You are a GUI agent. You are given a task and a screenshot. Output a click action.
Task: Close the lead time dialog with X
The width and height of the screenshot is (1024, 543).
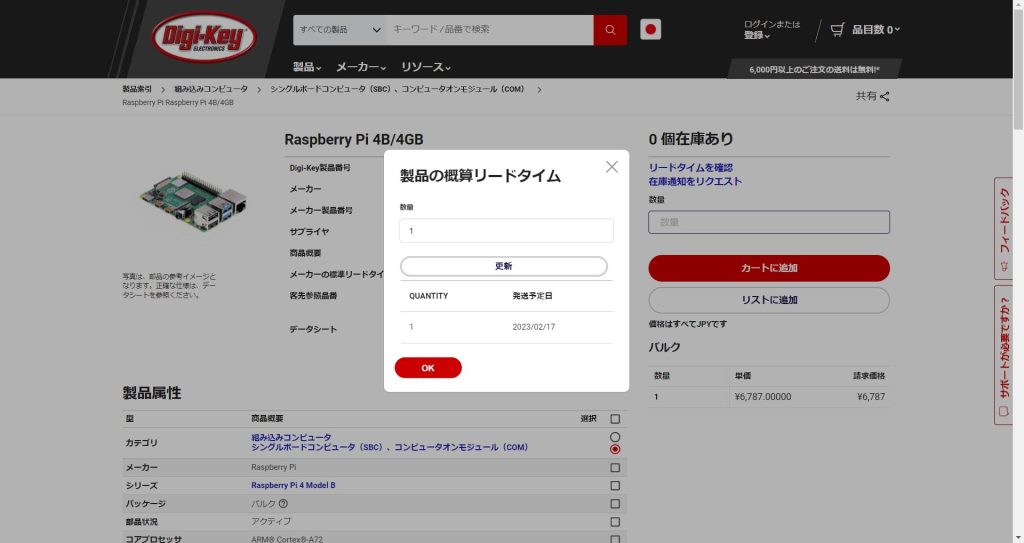pos(611,167)
